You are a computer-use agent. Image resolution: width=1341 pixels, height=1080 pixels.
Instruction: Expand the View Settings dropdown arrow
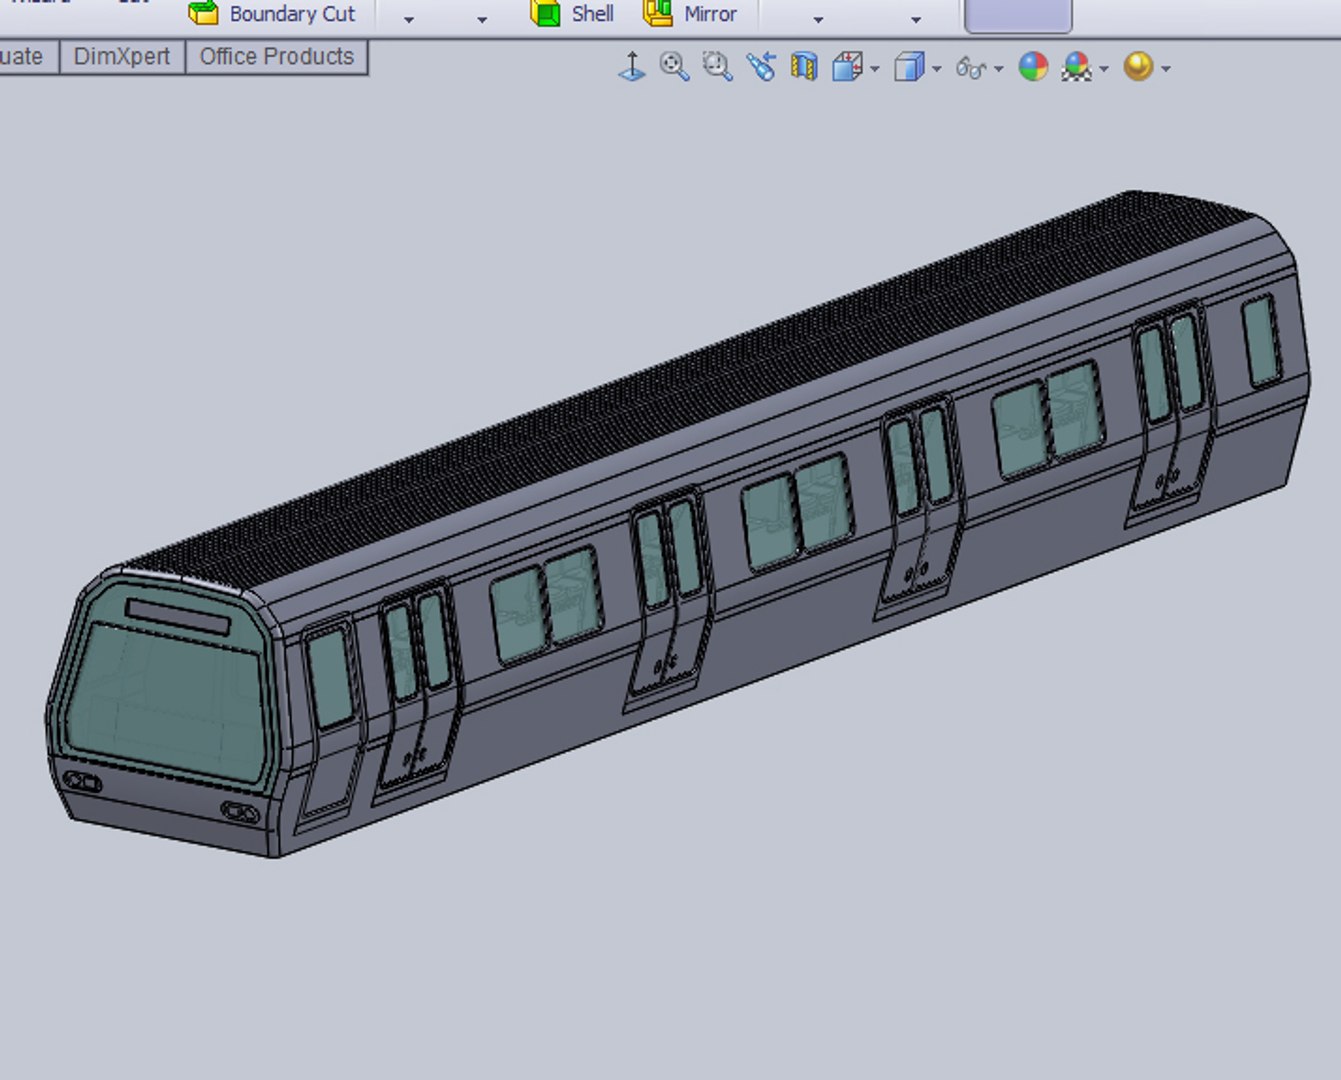point(1166,69)
